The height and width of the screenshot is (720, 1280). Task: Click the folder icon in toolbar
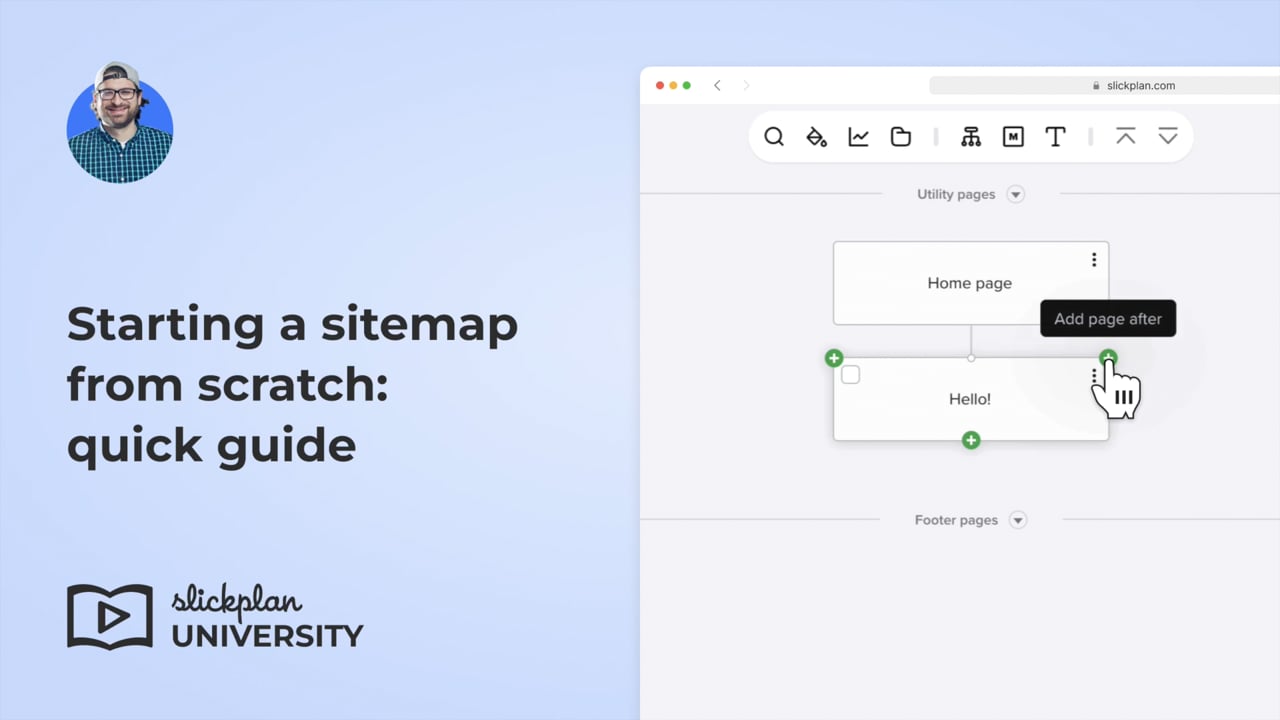901,137
